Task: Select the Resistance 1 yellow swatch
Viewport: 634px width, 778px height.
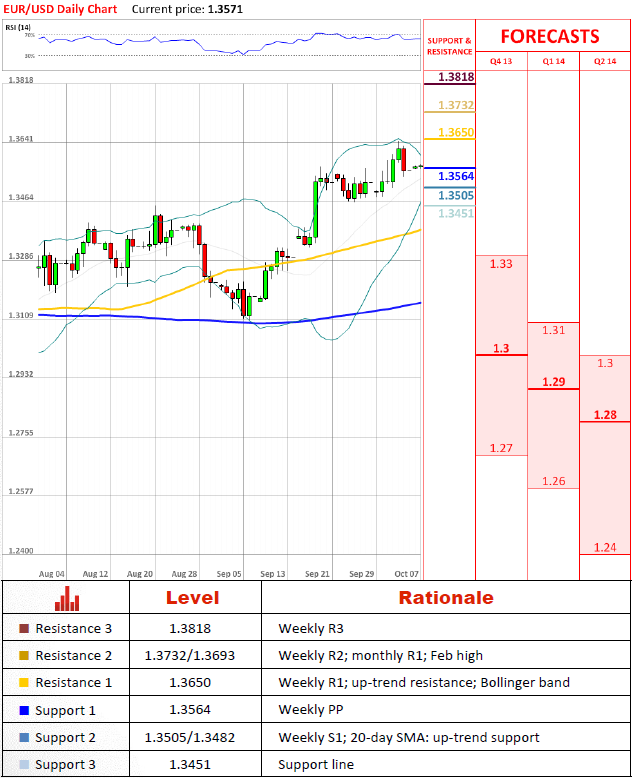Action: click(x=24, y=683)
